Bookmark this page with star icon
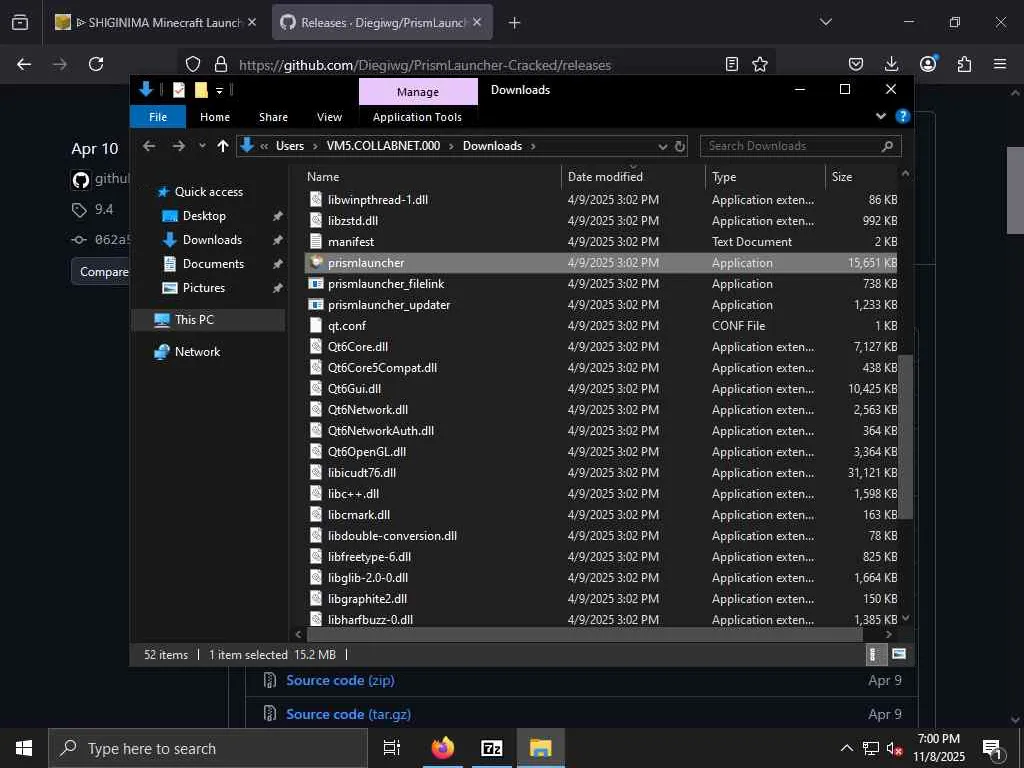Viewport: 1024px width, 768px height. (x=760, y=64)
